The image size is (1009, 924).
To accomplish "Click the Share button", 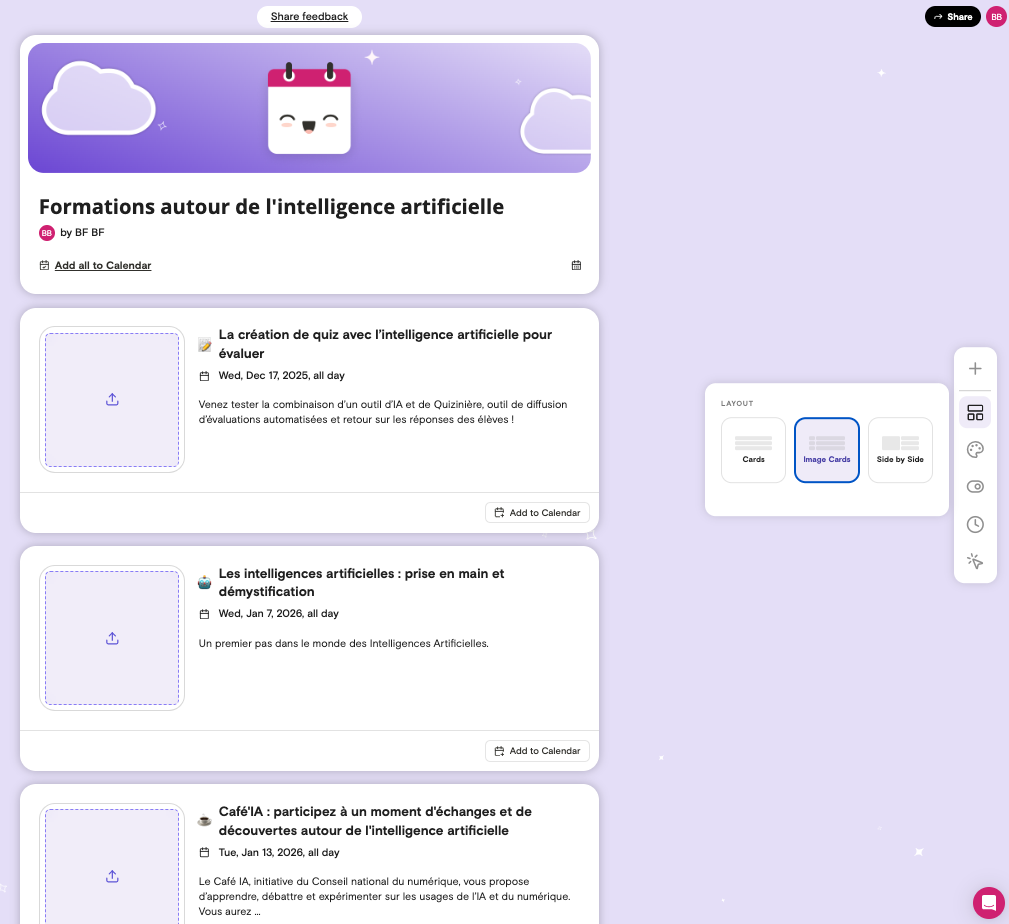I will 952,17.
